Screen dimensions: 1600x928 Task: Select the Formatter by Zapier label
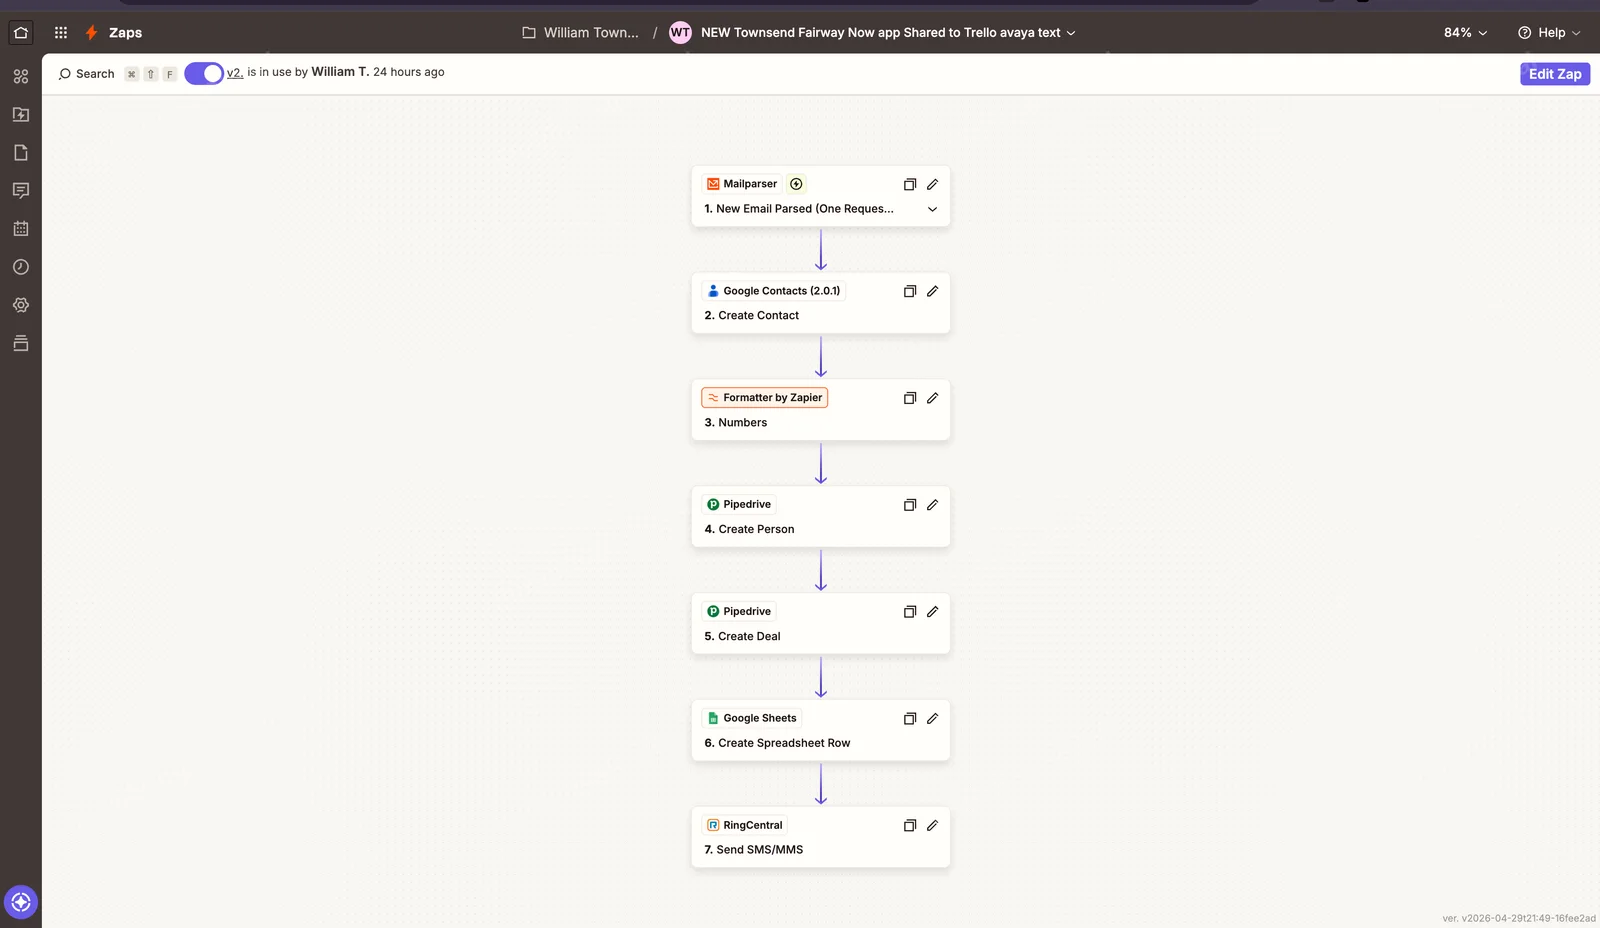pyautogui.click(x=765, y=398)
